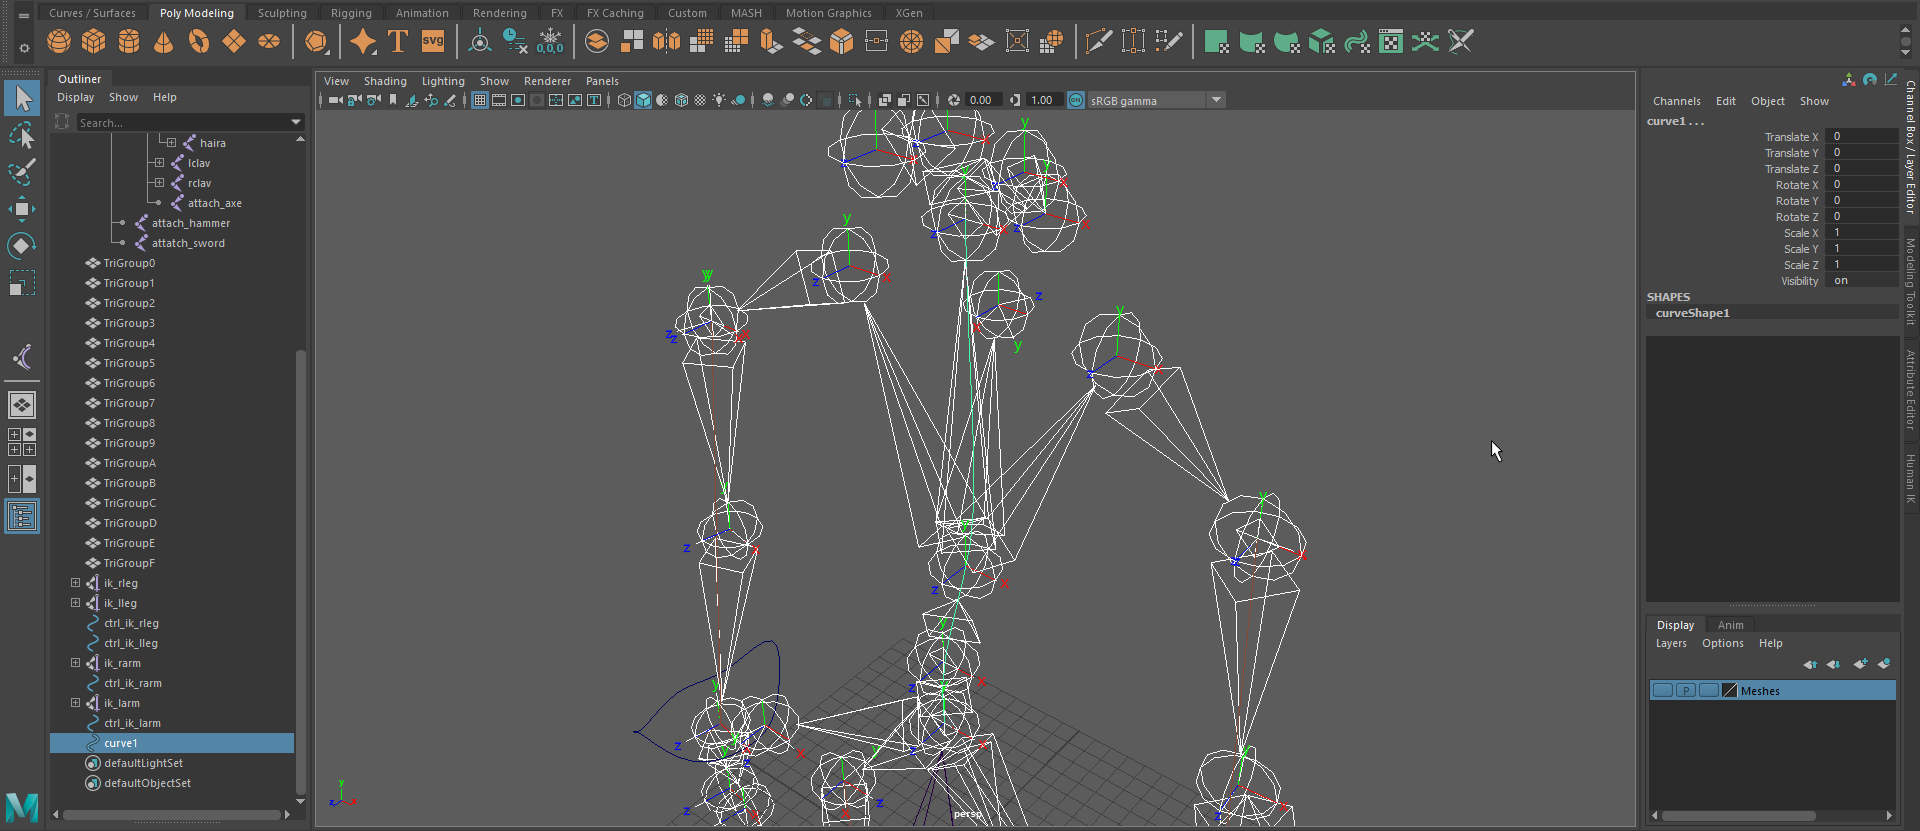The image size is (1920, 831).
Task: Open the viewport Lighting menu
Action: 443,81
